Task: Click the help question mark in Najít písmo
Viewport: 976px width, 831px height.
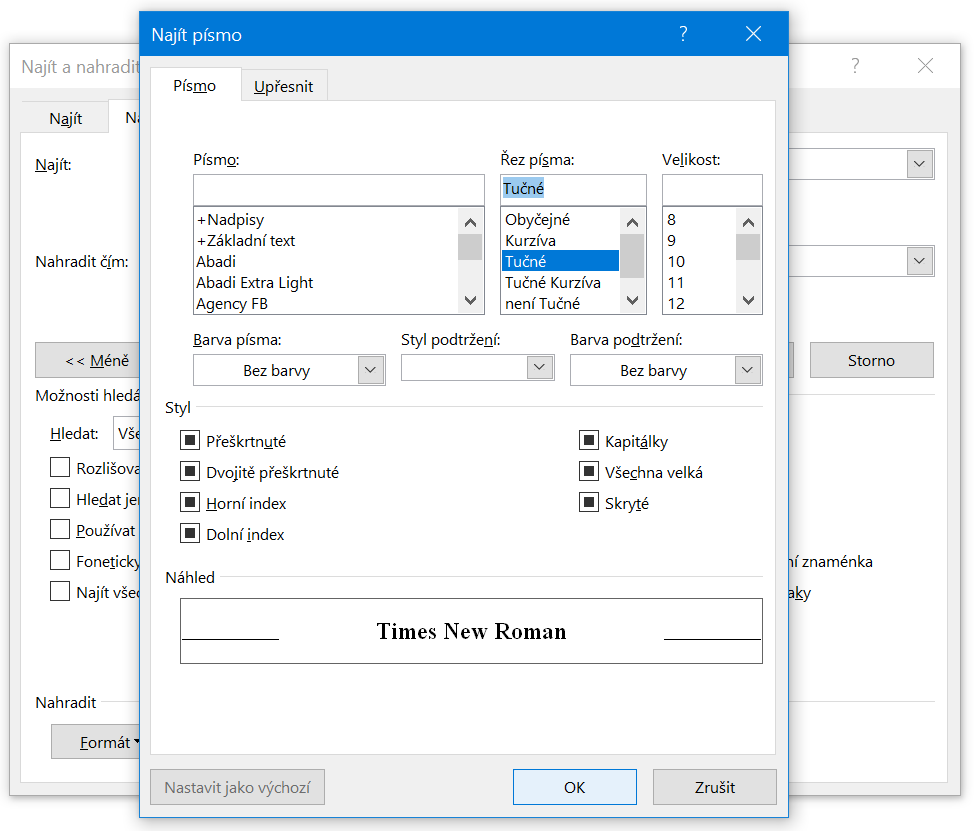Action: click(683, 35)
